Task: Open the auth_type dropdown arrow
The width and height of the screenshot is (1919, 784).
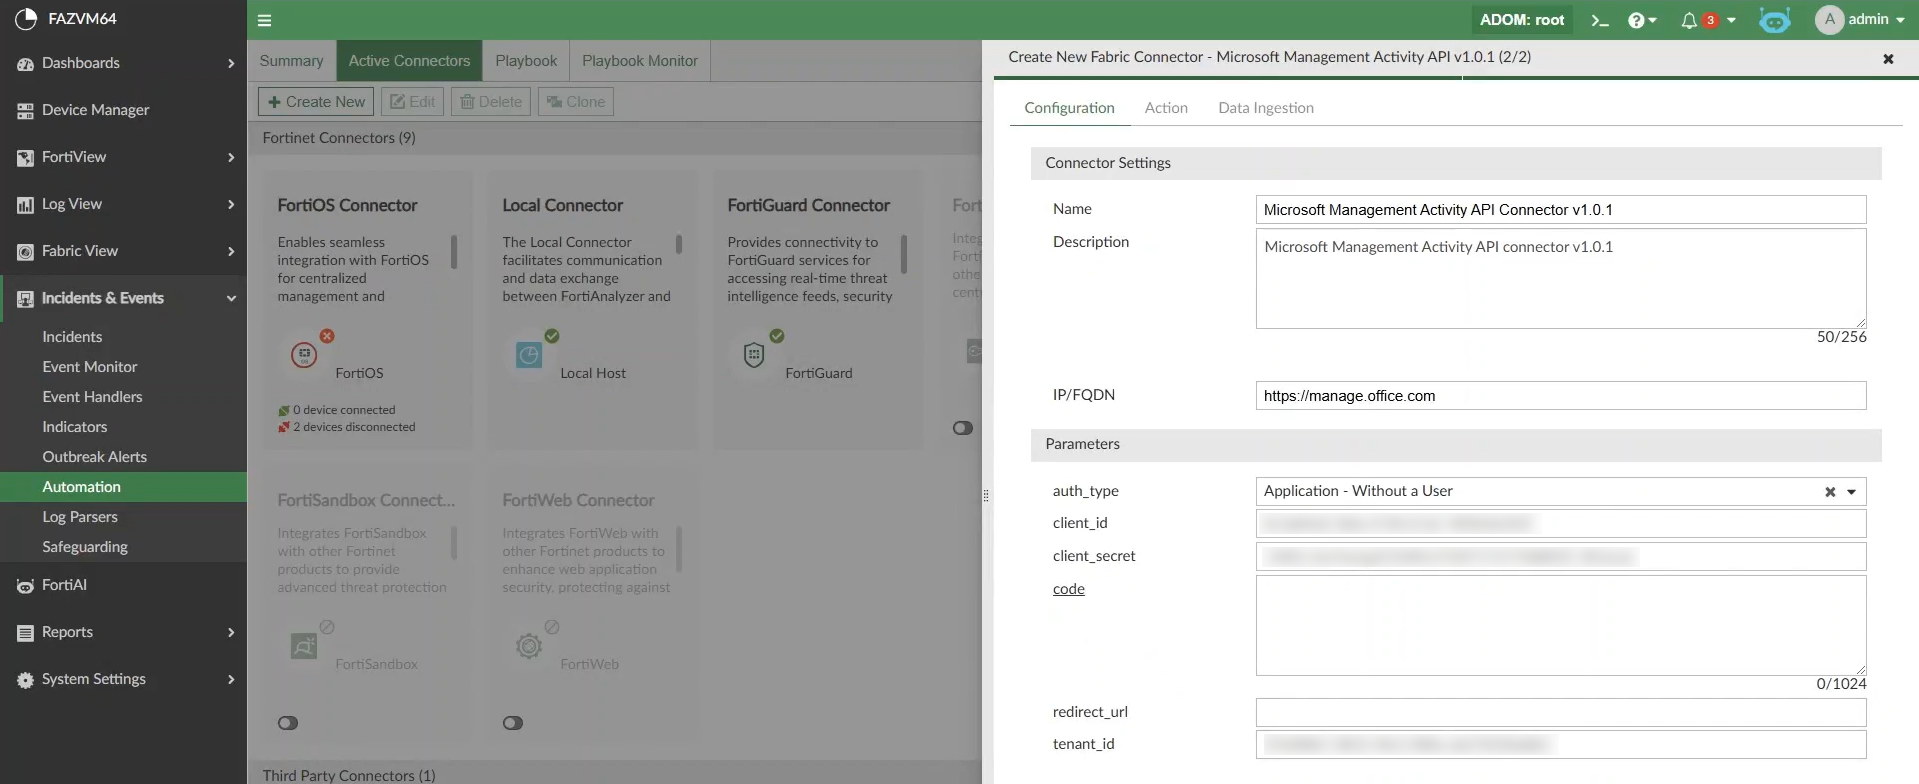Action: [1851, 492]
